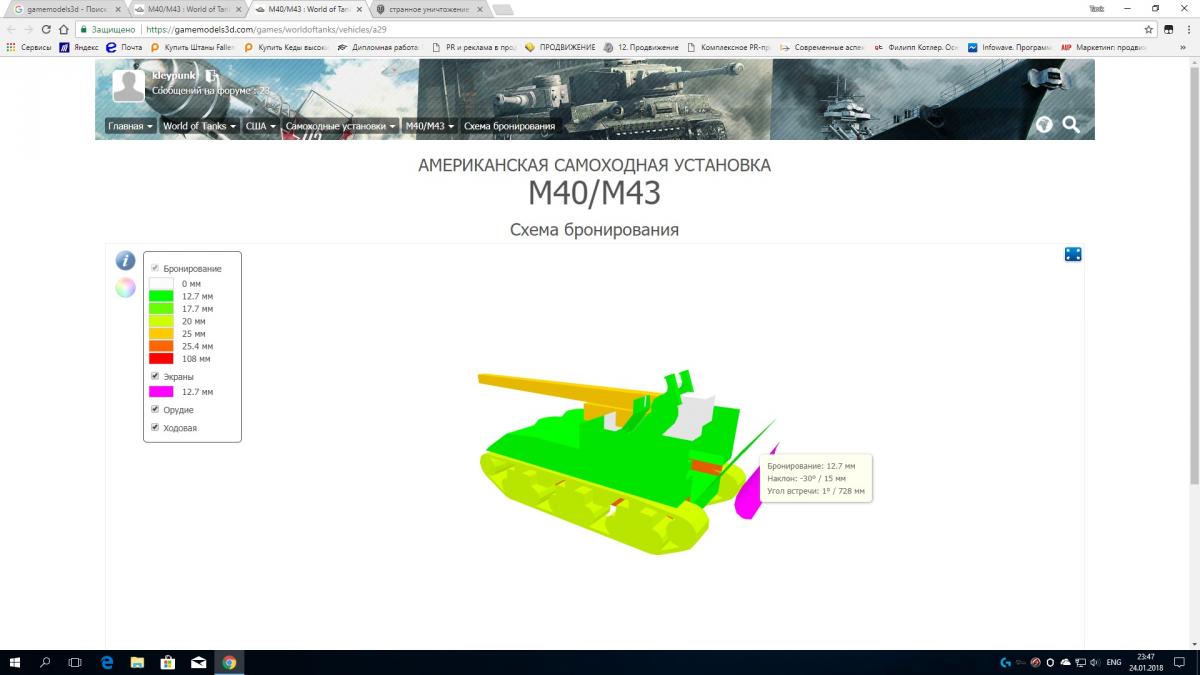
Task: Select the 20 мм yellow-green swatch
Action: (161, 321)
